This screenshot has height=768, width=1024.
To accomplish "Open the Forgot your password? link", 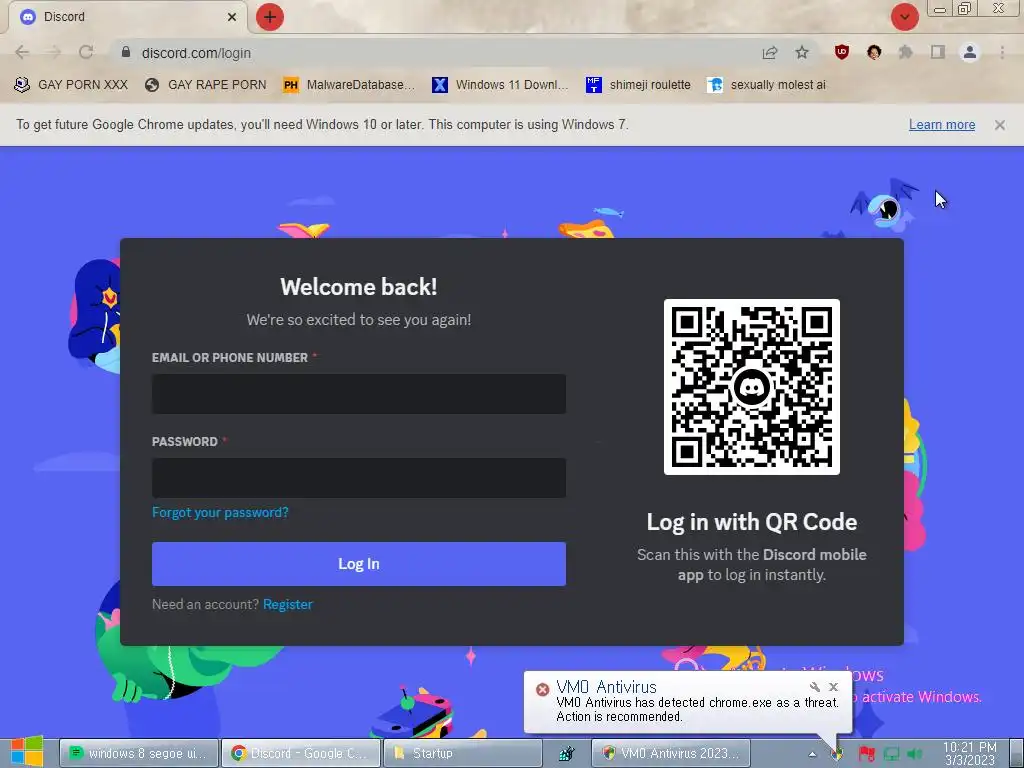I will (x=220, y=513).
